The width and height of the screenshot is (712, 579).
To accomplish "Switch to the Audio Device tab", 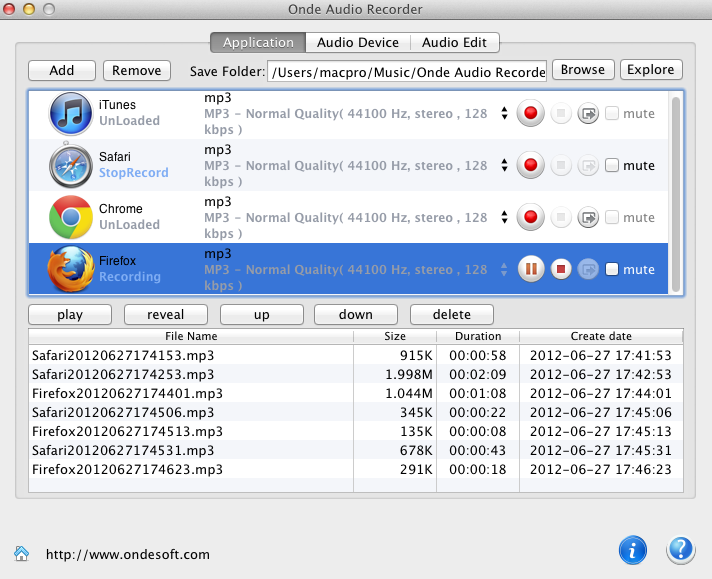I will 357,43.
